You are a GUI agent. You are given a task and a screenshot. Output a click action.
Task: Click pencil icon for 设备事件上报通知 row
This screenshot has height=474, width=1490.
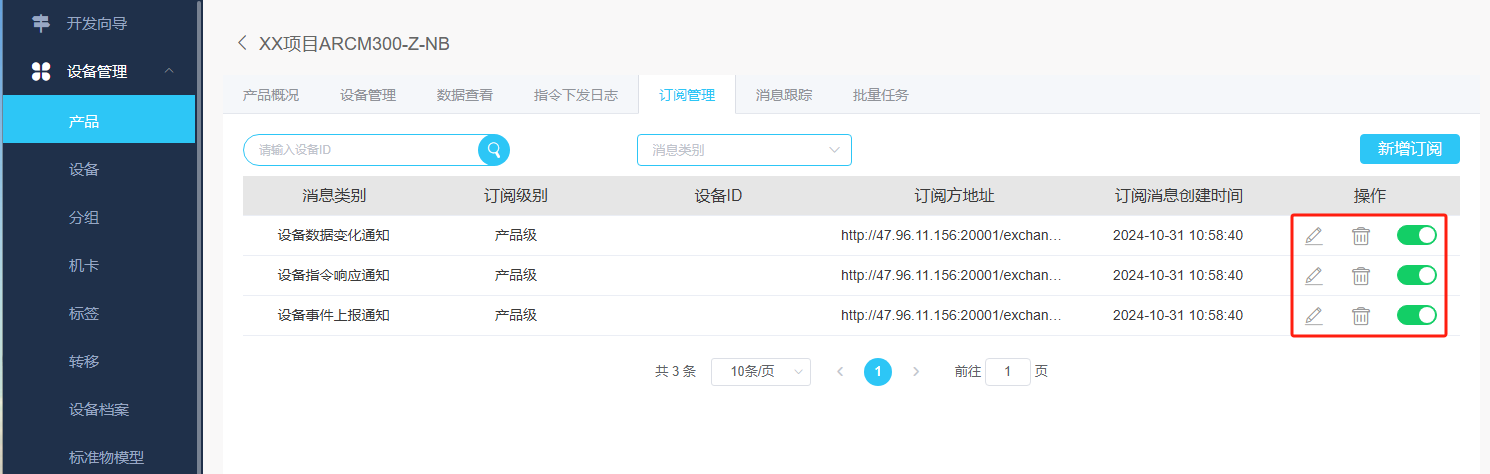pos(1313,316)
